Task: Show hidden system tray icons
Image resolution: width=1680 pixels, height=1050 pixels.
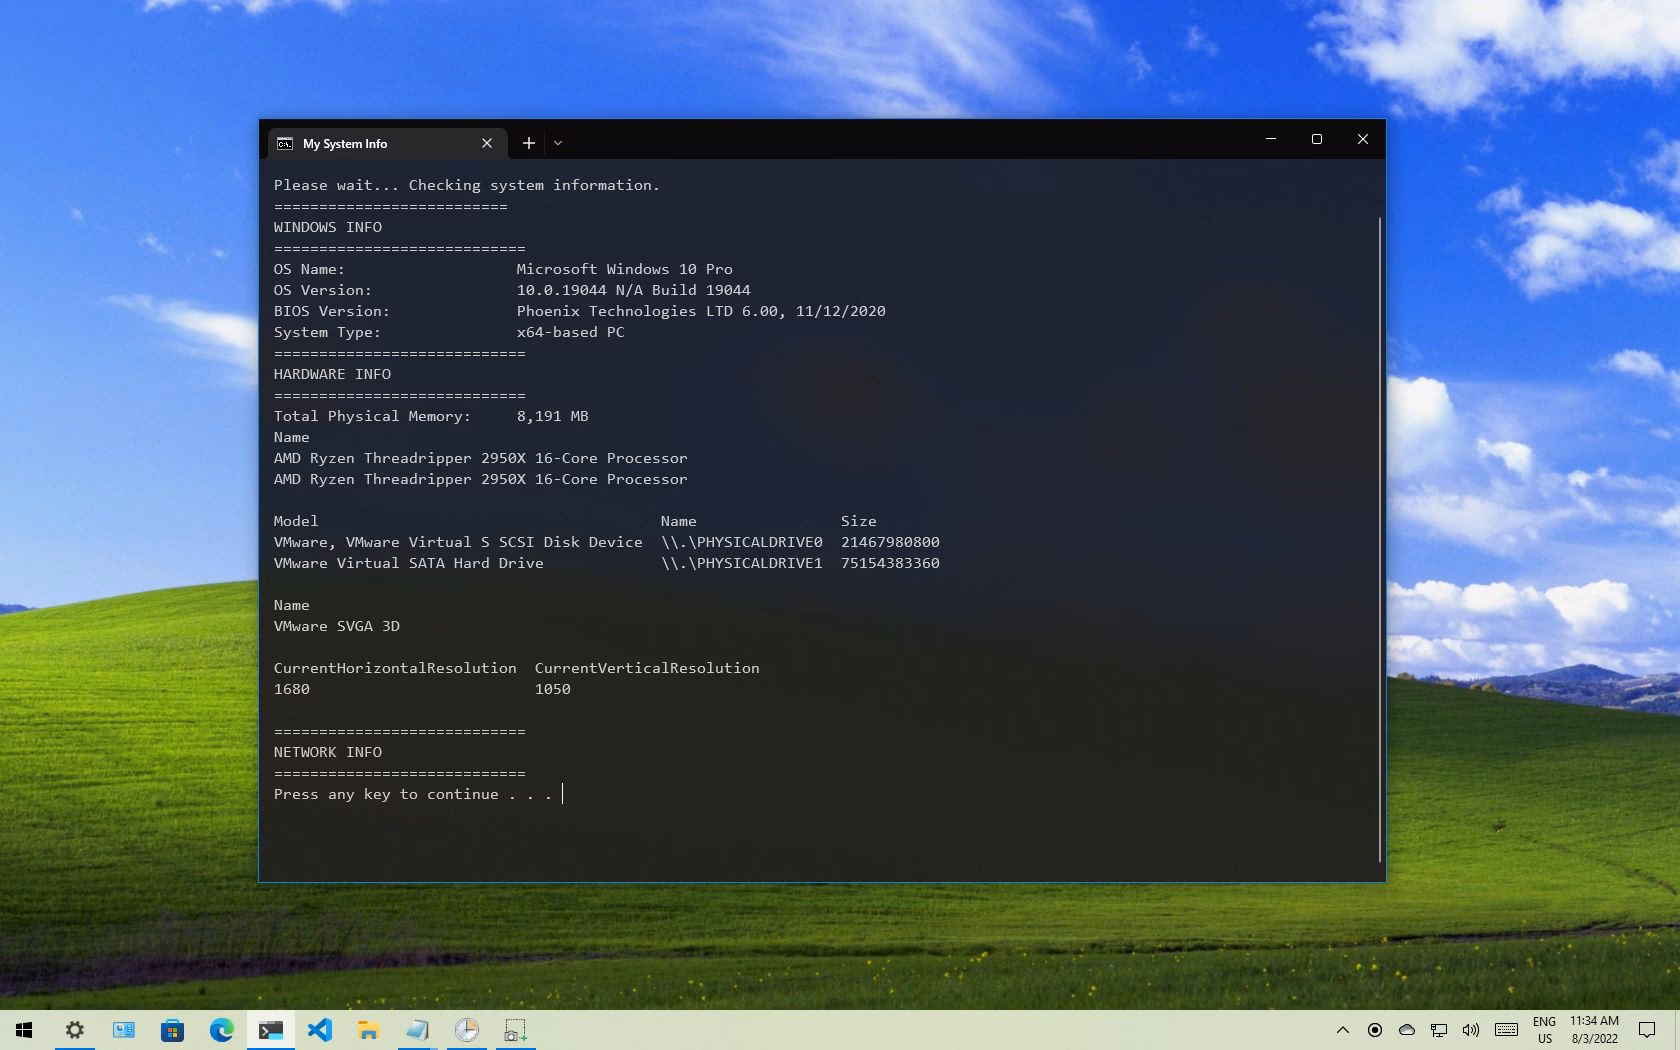Action: pos(1343,1030)
